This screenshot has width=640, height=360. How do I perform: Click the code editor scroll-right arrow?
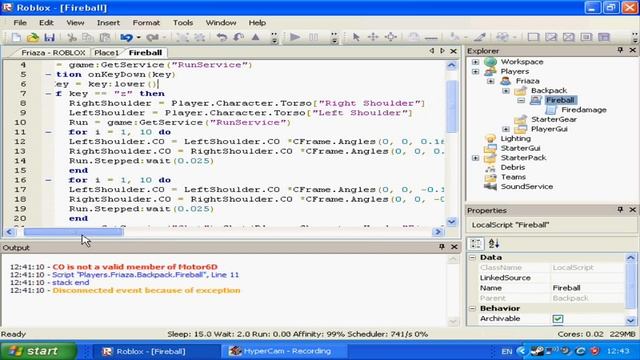[438, 232]
